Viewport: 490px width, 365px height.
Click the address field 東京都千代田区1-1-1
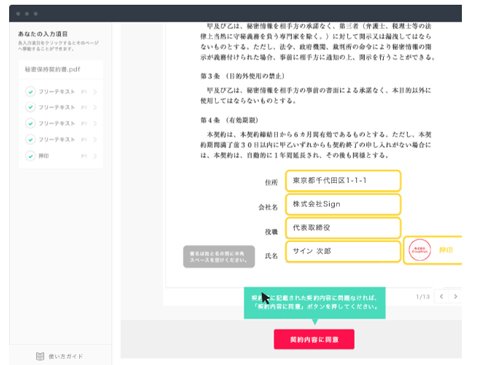(343, 181)
